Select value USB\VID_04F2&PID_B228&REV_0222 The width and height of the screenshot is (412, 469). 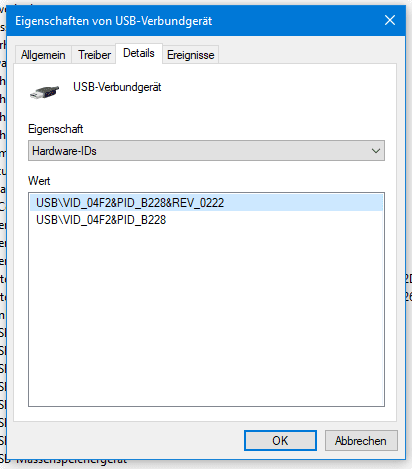tap(206, 203)
